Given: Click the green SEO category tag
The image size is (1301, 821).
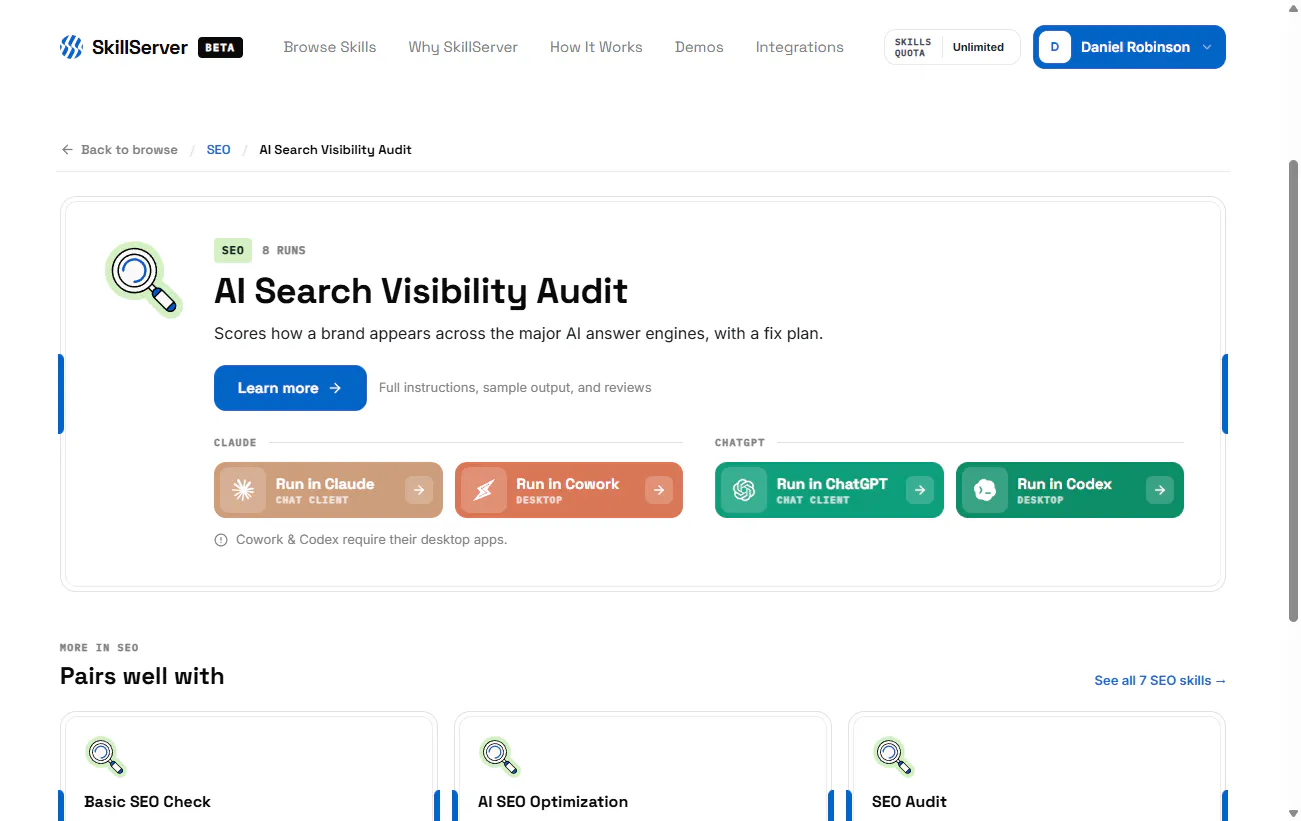Looking at the screenshot, I should pyautogui.click(x=233, y=250).
